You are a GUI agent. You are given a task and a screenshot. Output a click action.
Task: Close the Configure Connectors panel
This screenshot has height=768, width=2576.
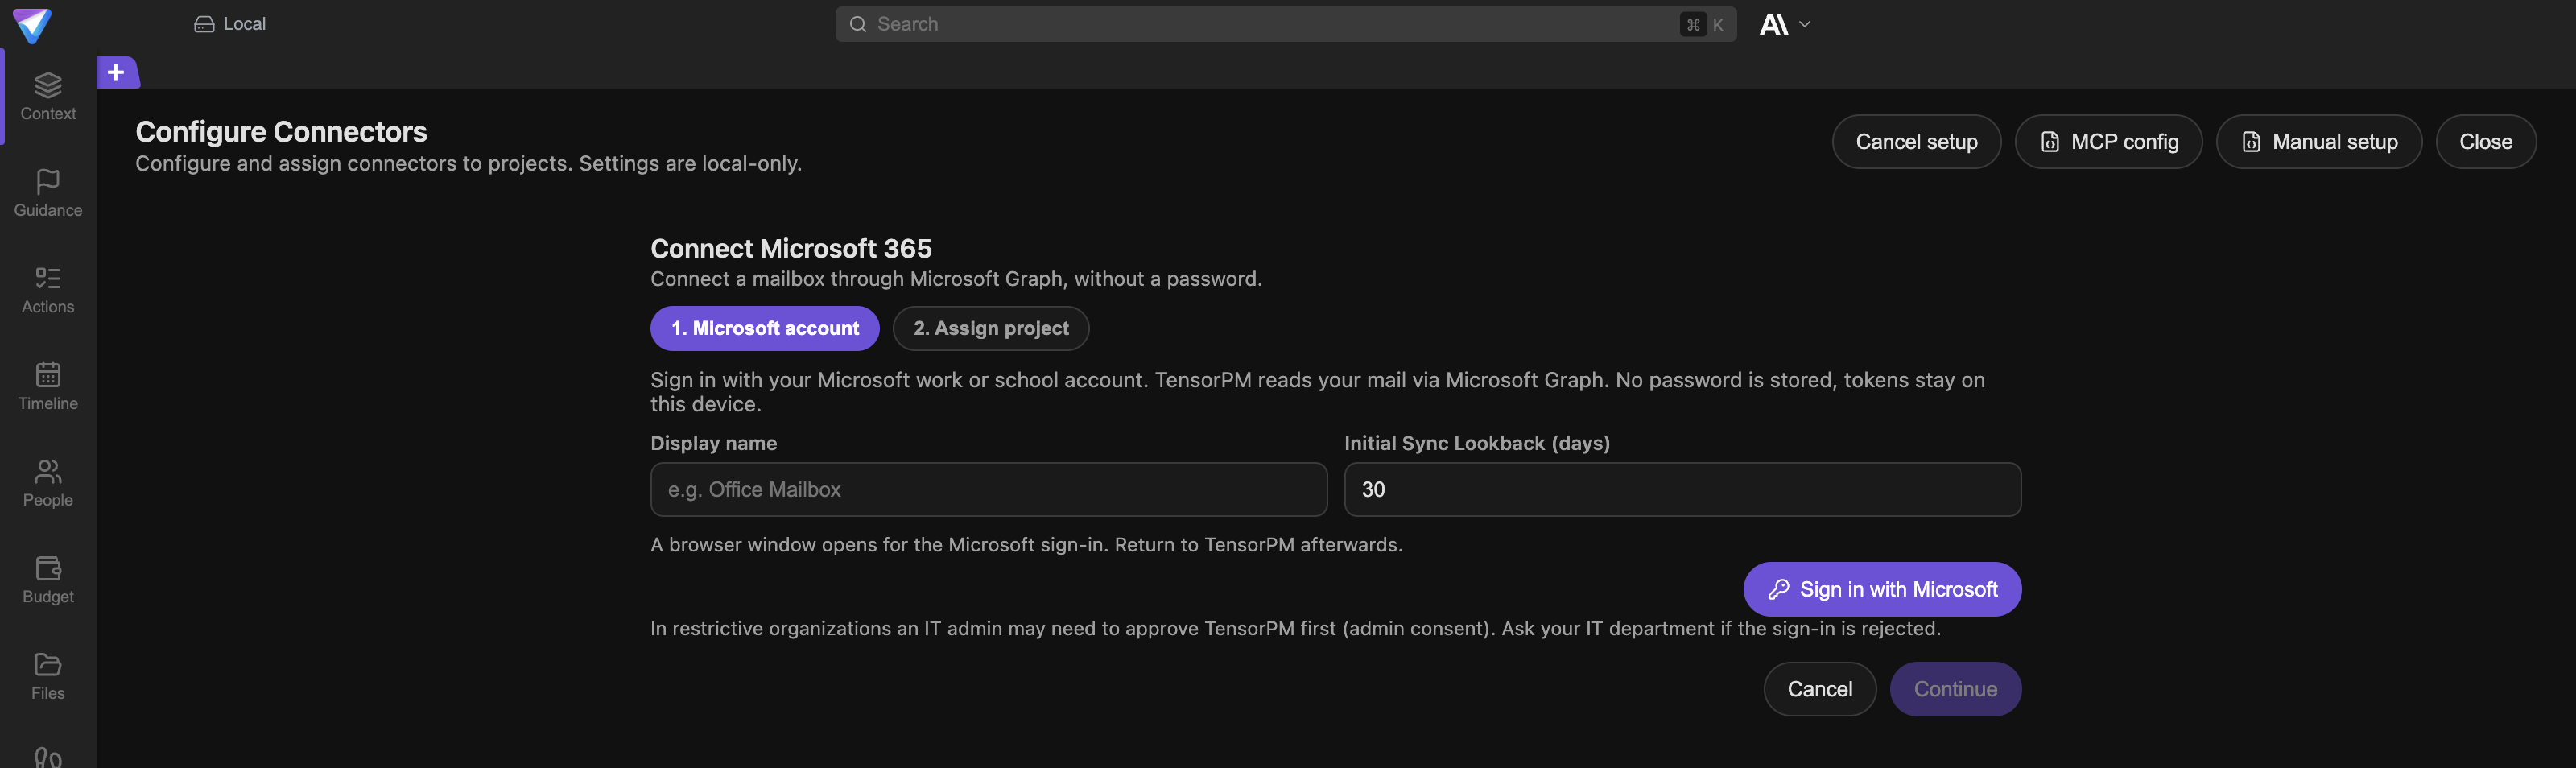point(2485,142)
